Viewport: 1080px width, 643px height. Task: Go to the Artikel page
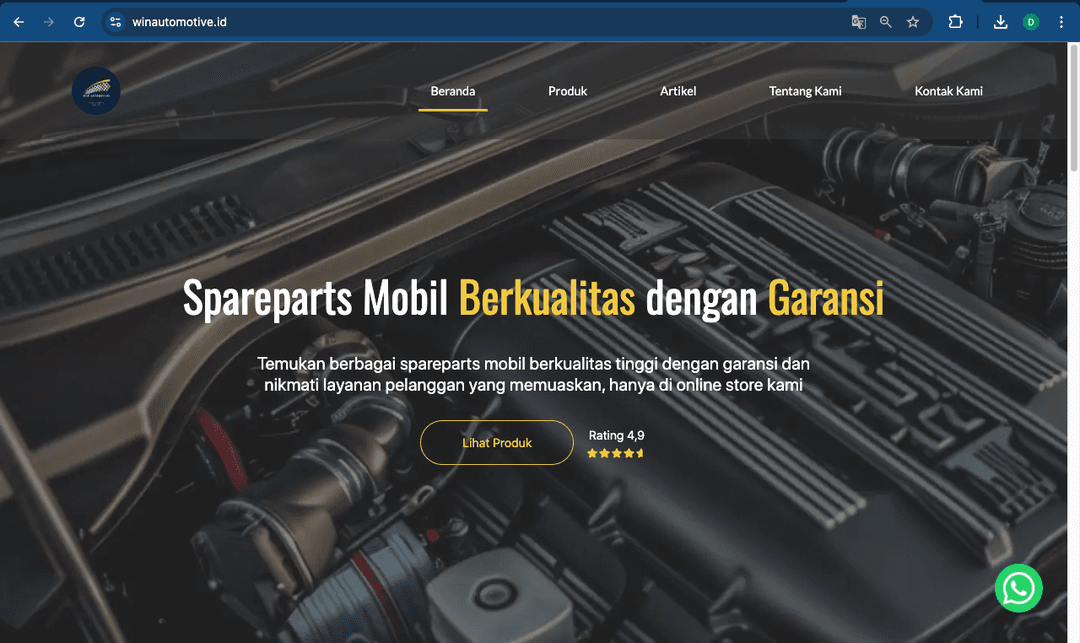coord(678,91)
